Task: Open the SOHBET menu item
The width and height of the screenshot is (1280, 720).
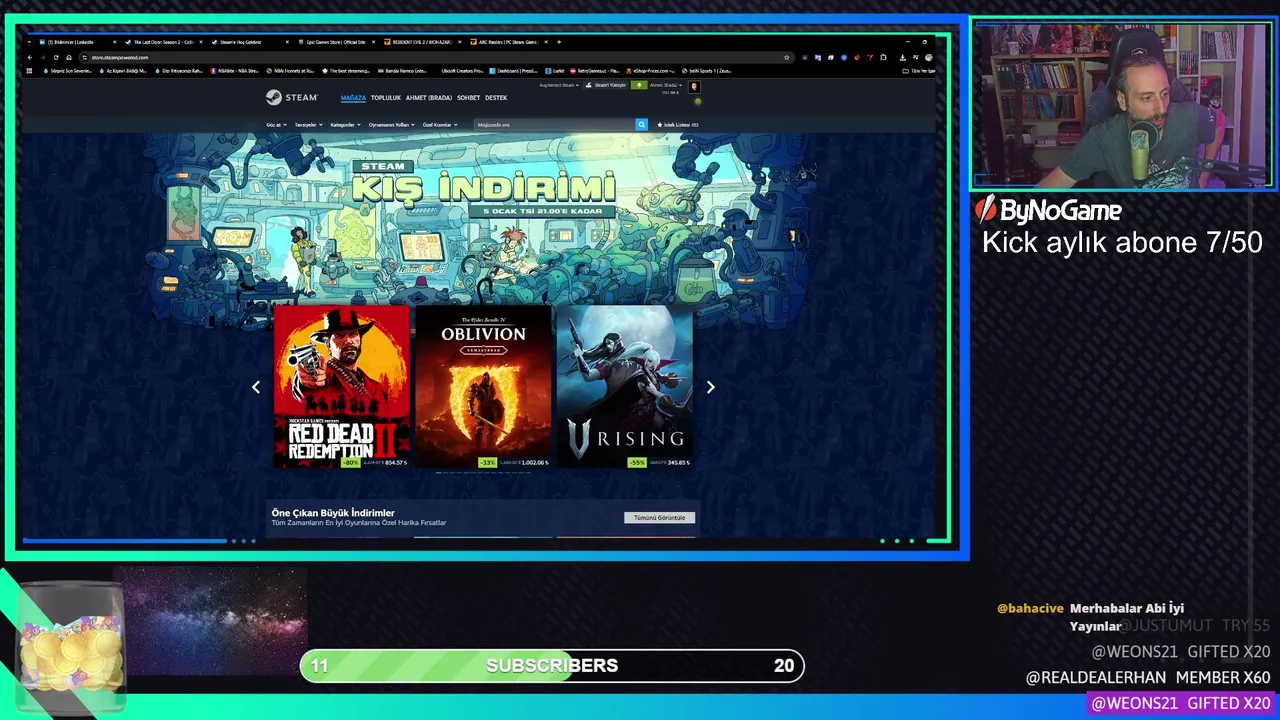Action: click(x=469, y=98)
